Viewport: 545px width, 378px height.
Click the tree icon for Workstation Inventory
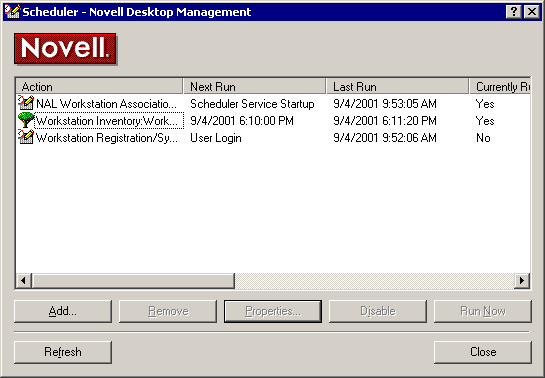26,120
